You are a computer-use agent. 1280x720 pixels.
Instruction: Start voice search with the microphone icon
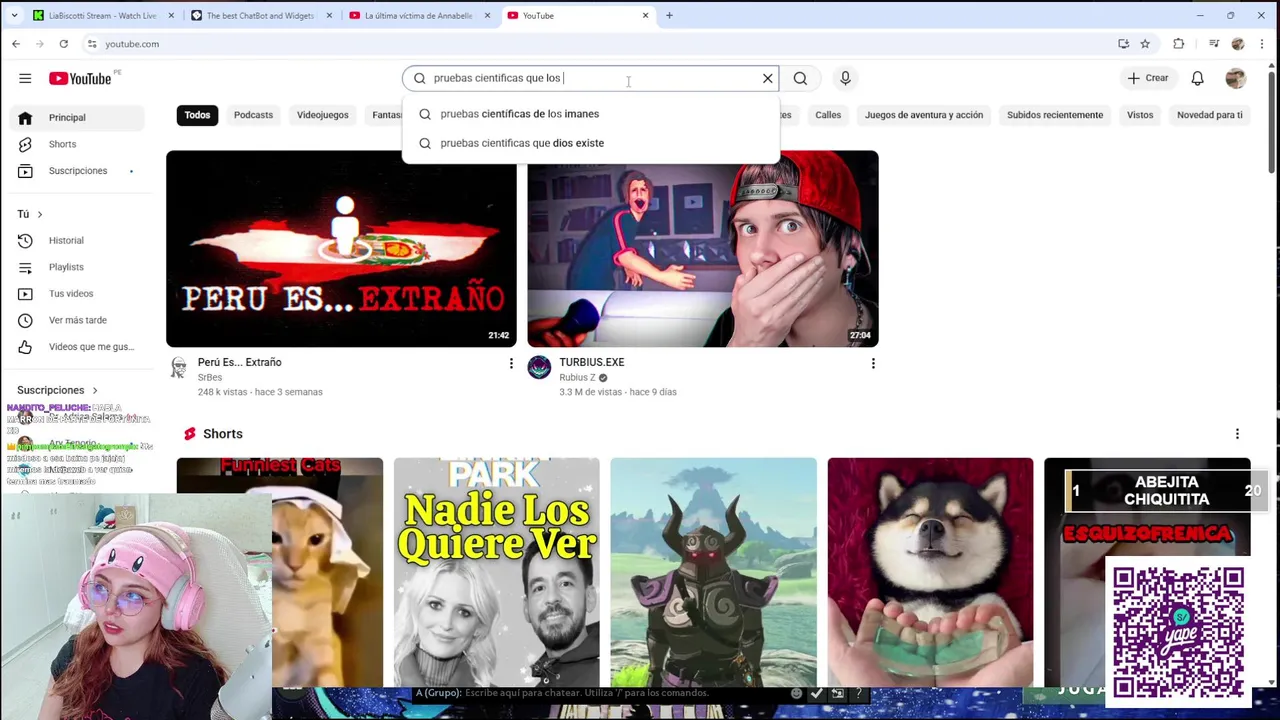(845, 78)
